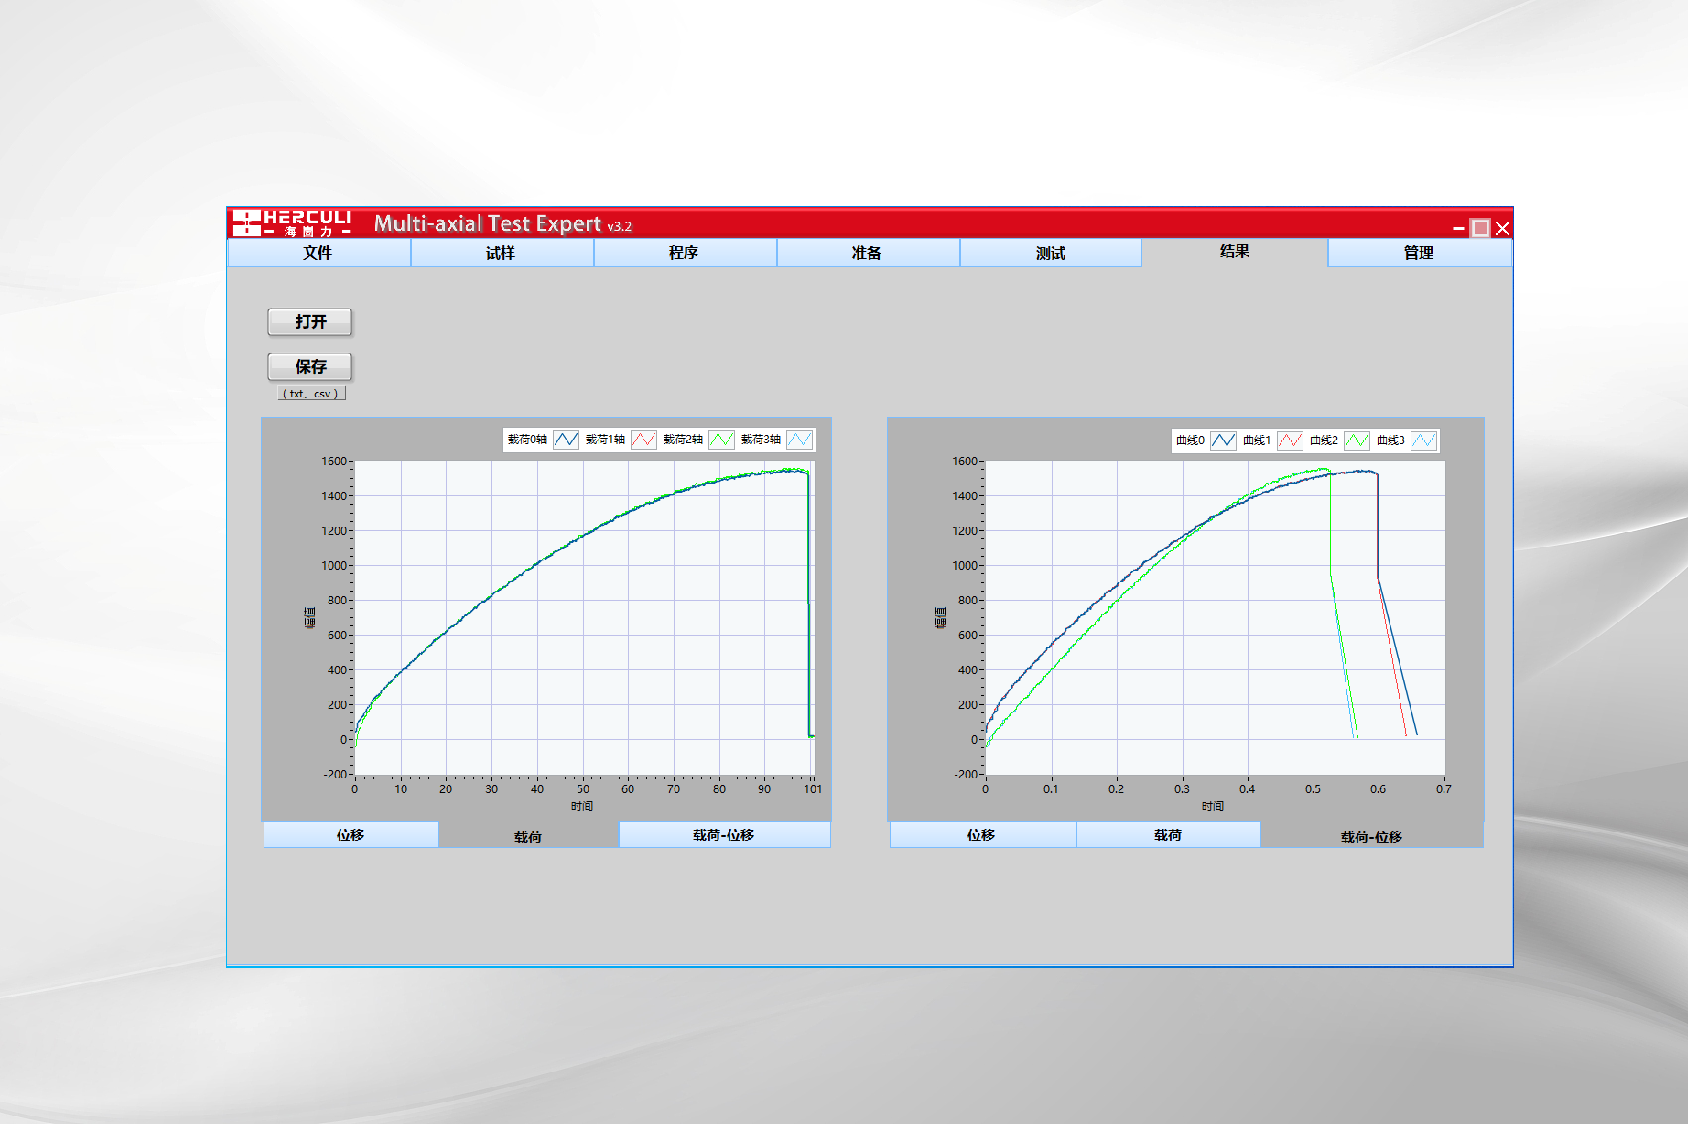Click the green 载荷2轴 legend line icon
This screenshot has height=1124, width=1688.
click(x=722, y=440)
